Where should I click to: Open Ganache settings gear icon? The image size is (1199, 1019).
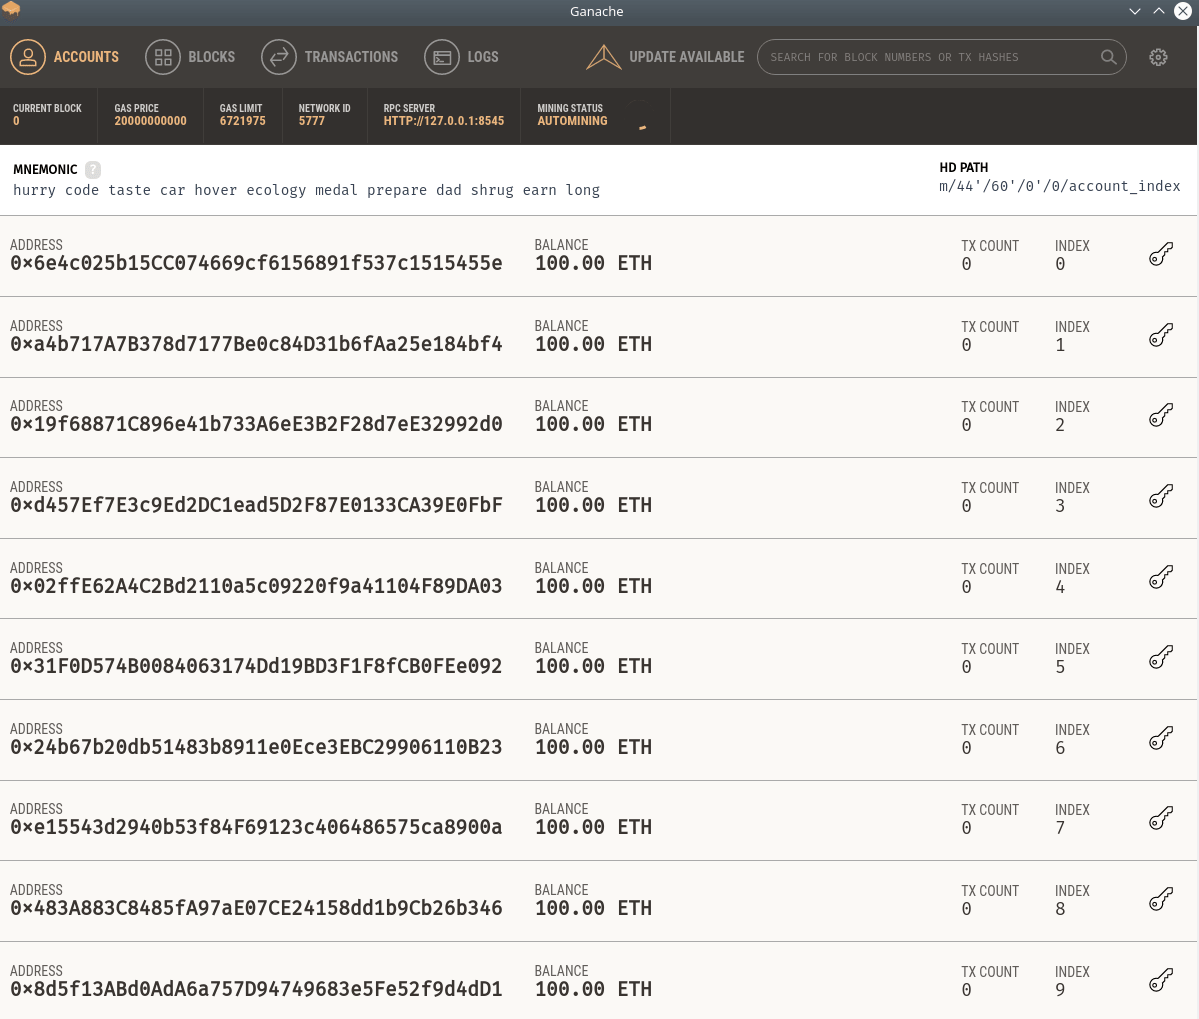tap(1158, 57)
